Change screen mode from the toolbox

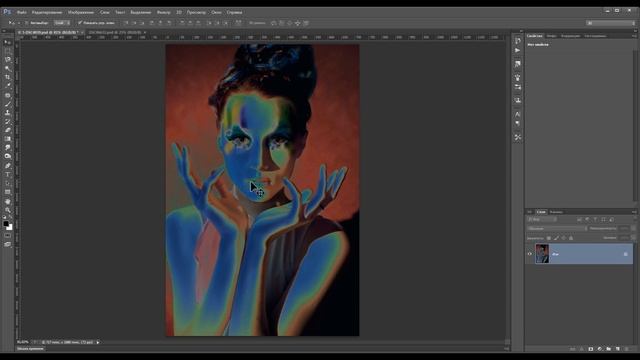point(7,244)
